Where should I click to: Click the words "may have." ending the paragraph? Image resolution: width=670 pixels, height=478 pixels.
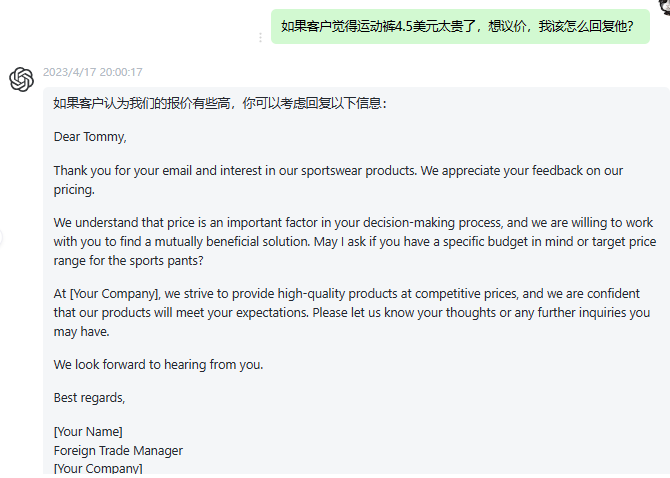click(81, 331)
